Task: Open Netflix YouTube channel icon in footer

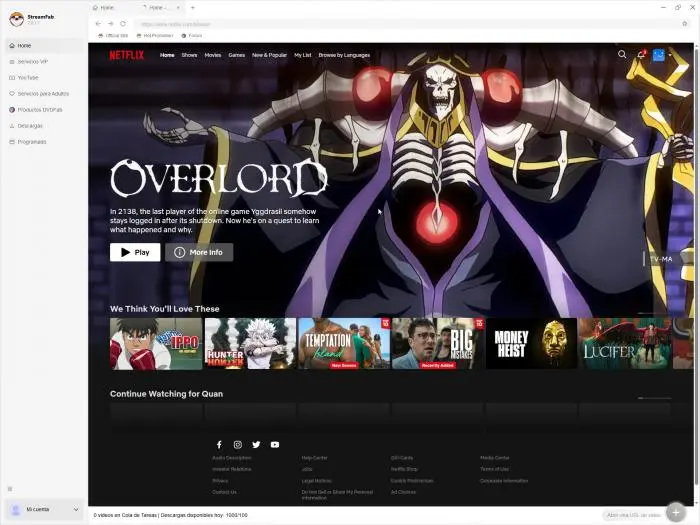Action: click(275, 445)
